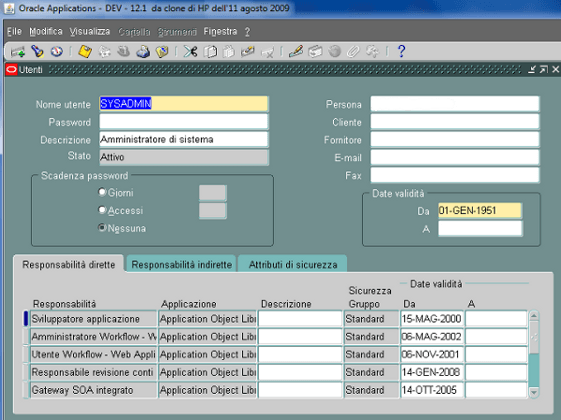Screen dimensions: 561x420
Task: Open Attachments with the paperclip icon
Action: (x=353, y=52)
